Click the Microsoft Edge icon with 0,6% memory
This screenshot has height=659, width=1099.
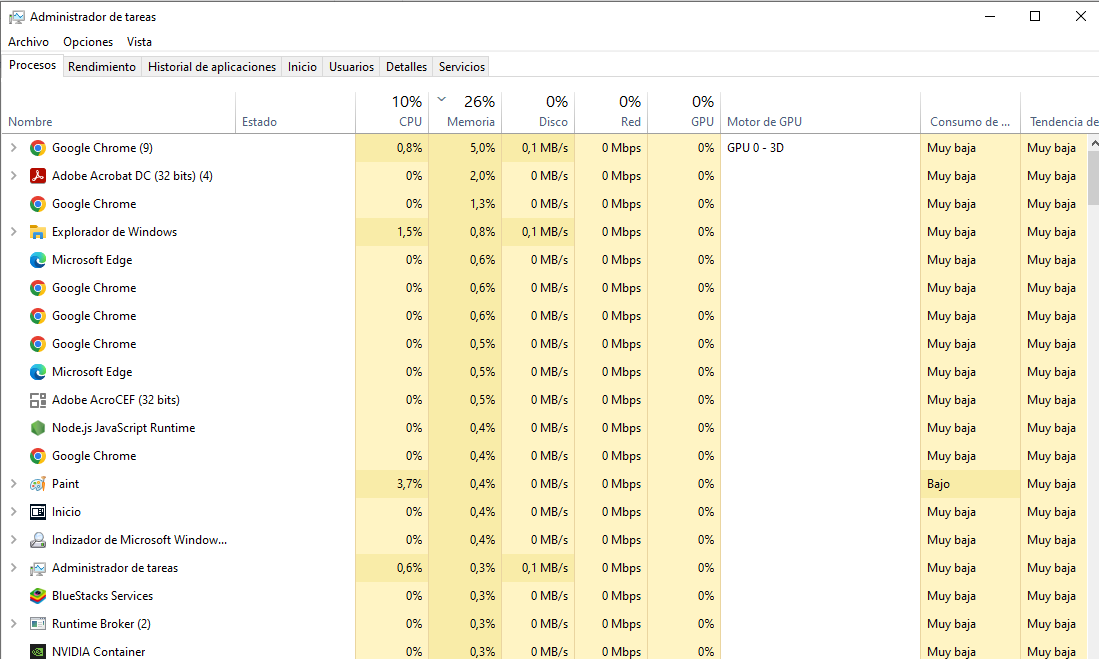coord(38,260)
